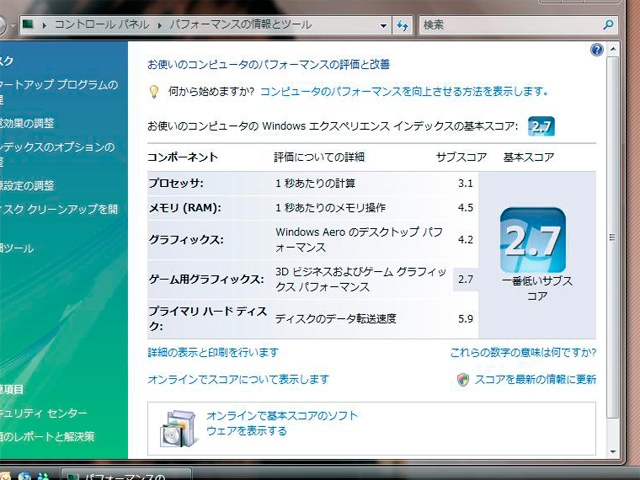Screen dimensions: 640x480
Task: Open コンピュータのパフォーマンスを向上させる方法 link
Action: coord(404,91)
